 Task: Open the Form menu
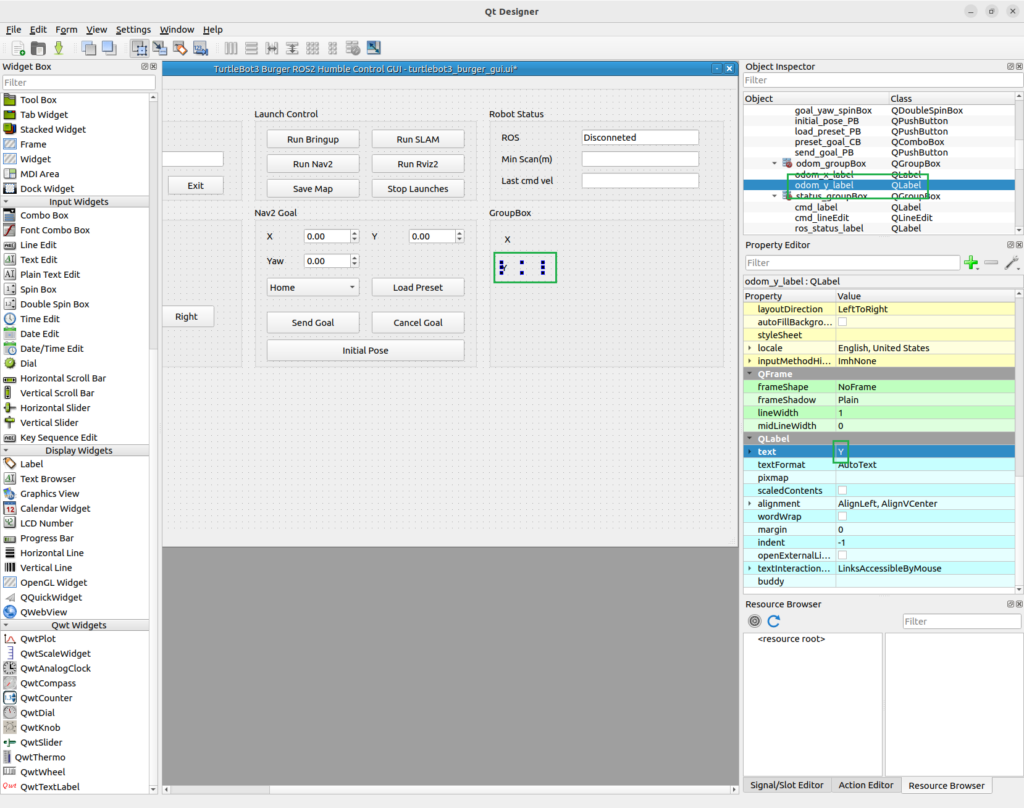point(66,29)
